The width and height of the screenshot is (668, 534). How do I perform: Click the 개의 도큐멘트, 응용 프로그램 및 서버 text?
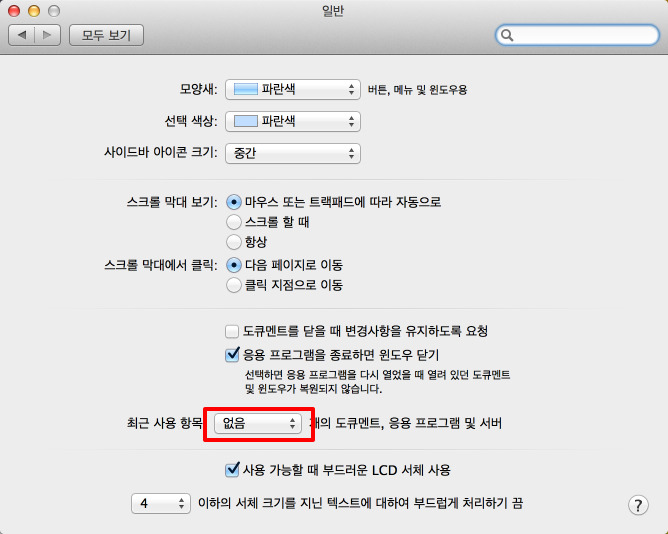click(408, 423)
